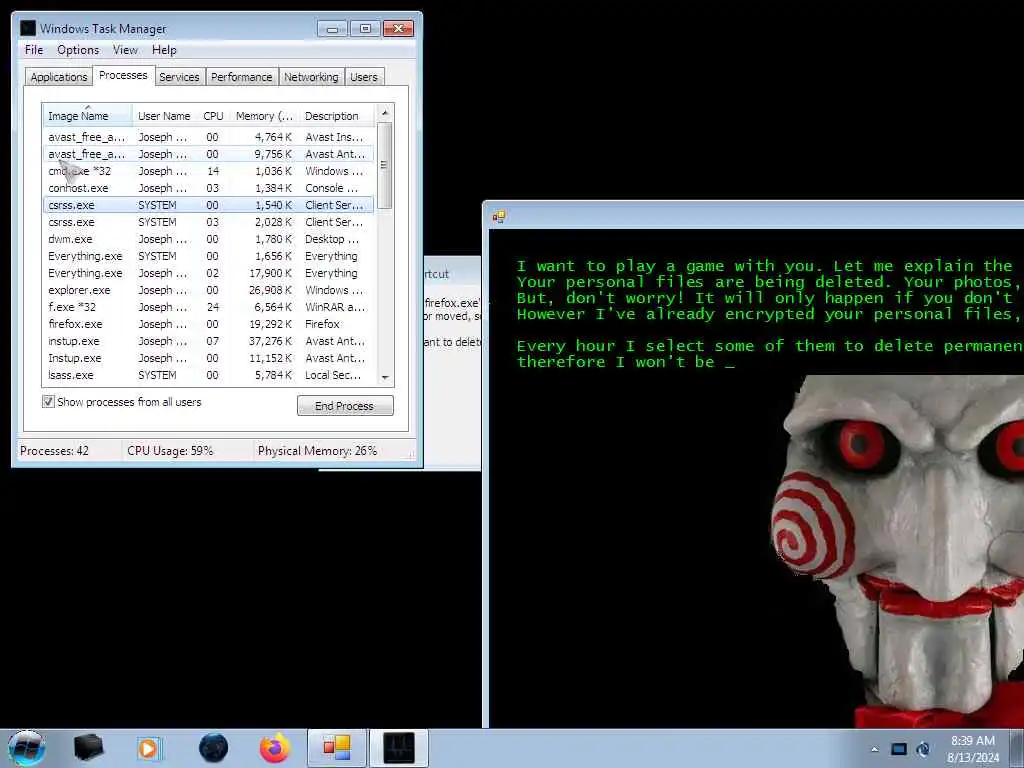
Task: Switch to the Performance tab
Action: tap(242, 77)
